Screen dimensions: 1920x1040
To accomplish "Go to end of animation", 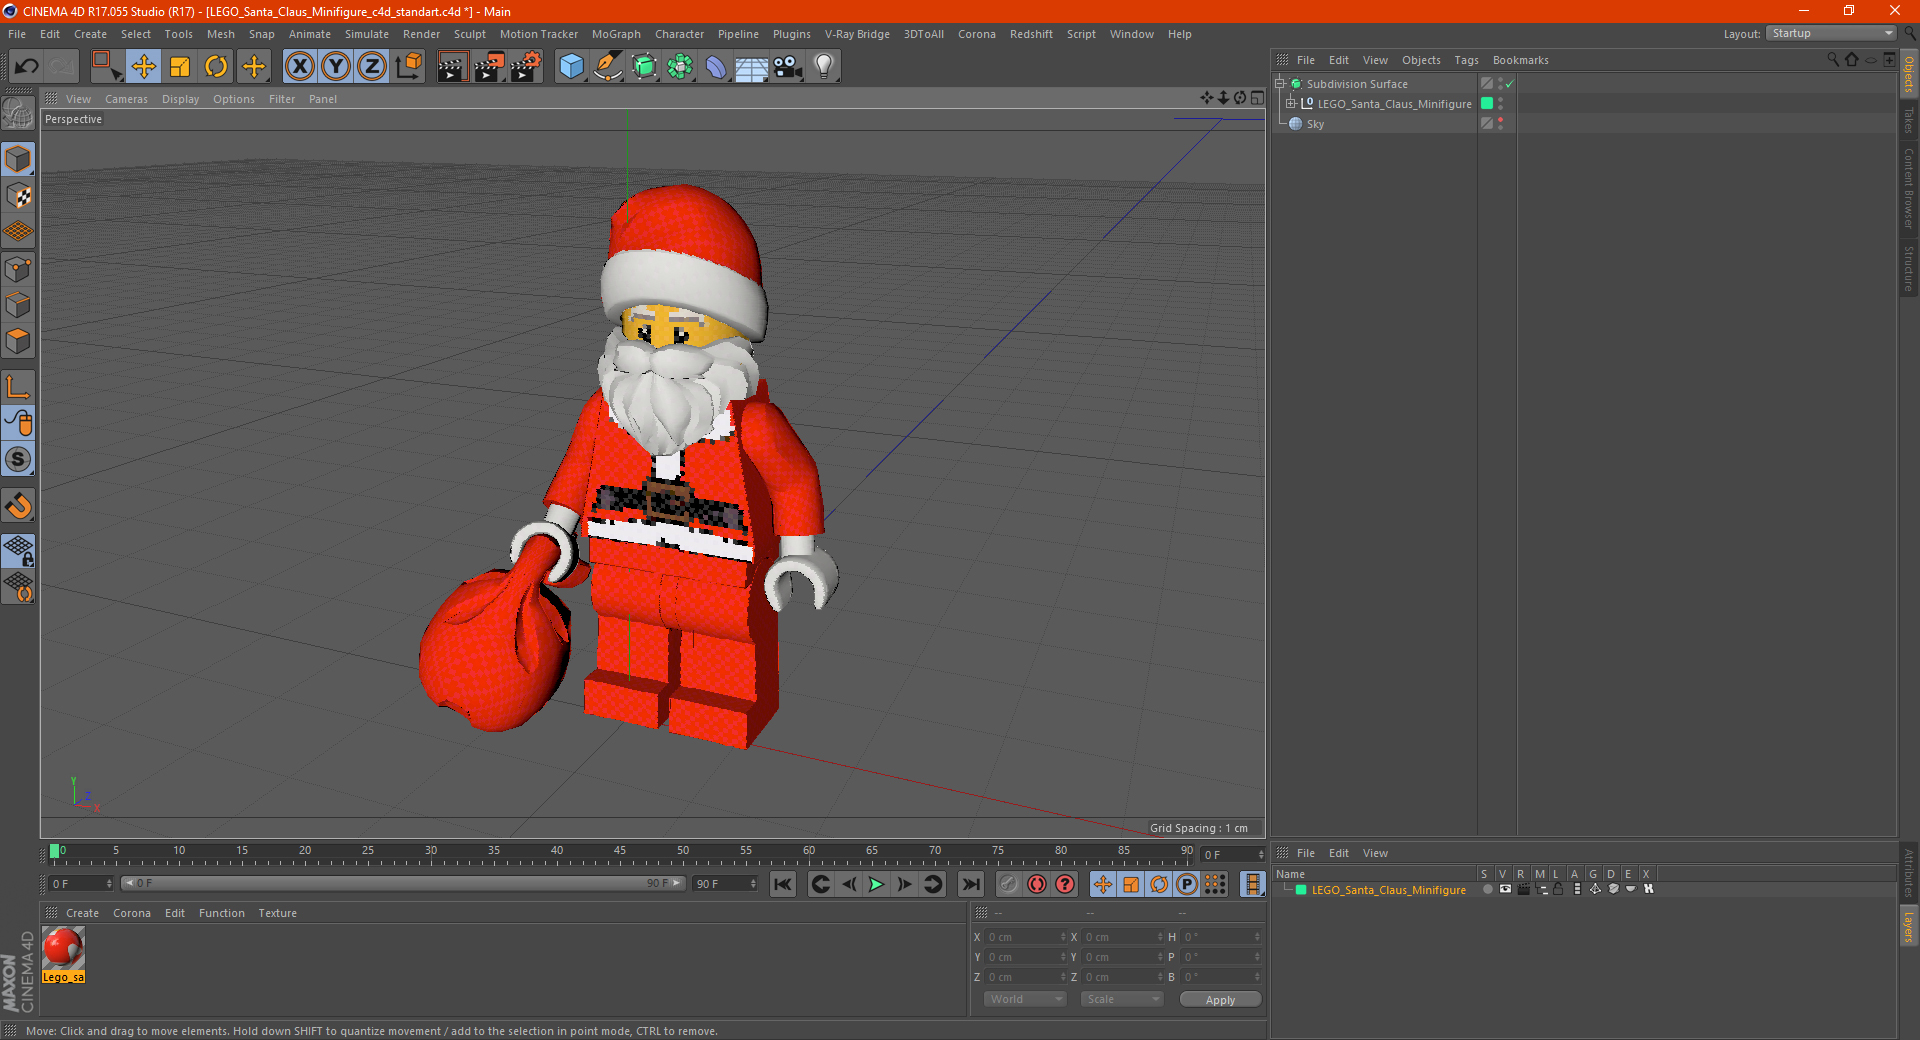I will click(970, 884).
